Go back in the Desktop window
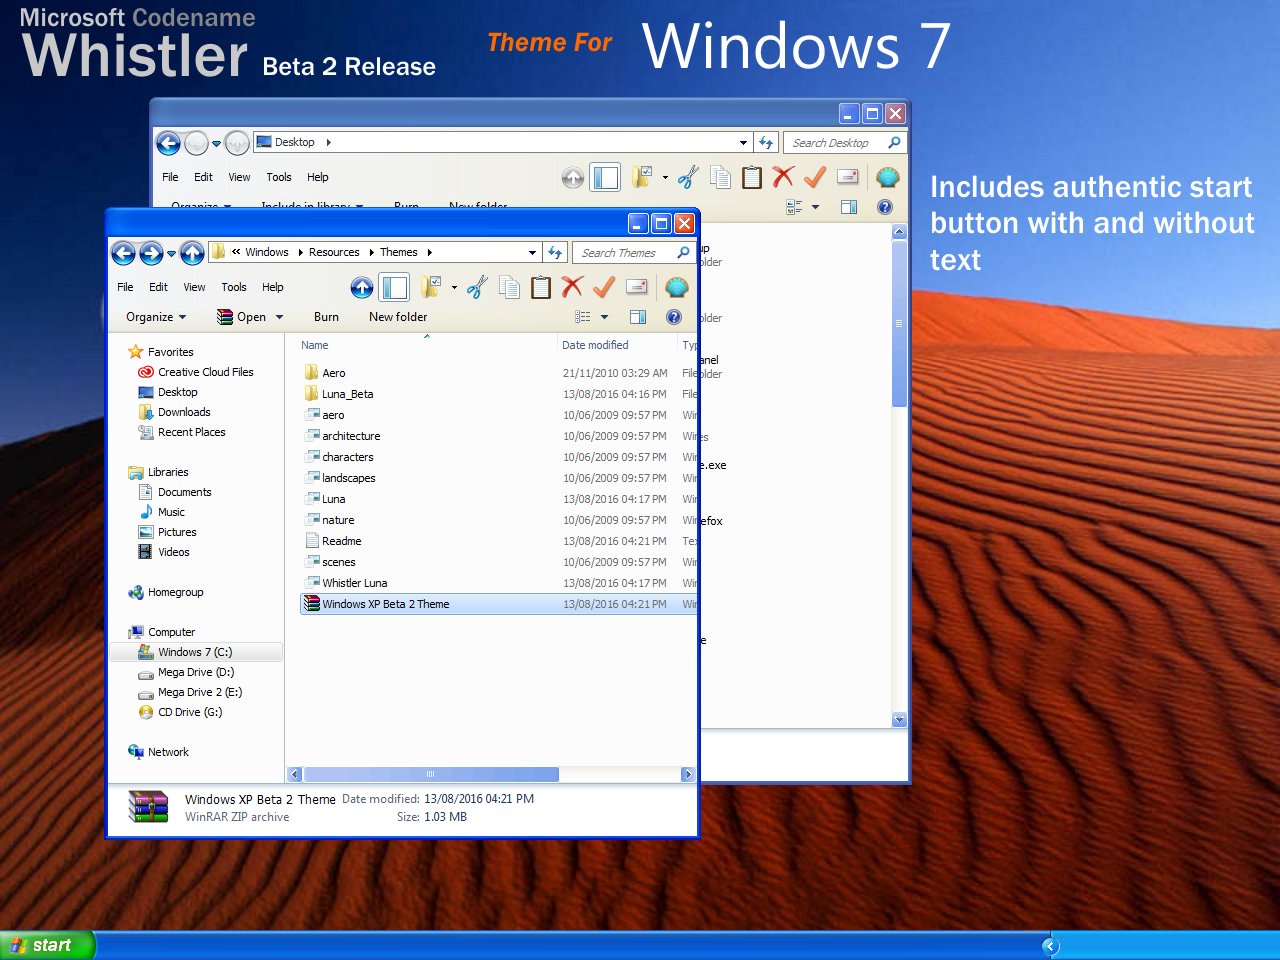Image resolution: width=1280 pixels, height=960 pixels. pos(168,143)
